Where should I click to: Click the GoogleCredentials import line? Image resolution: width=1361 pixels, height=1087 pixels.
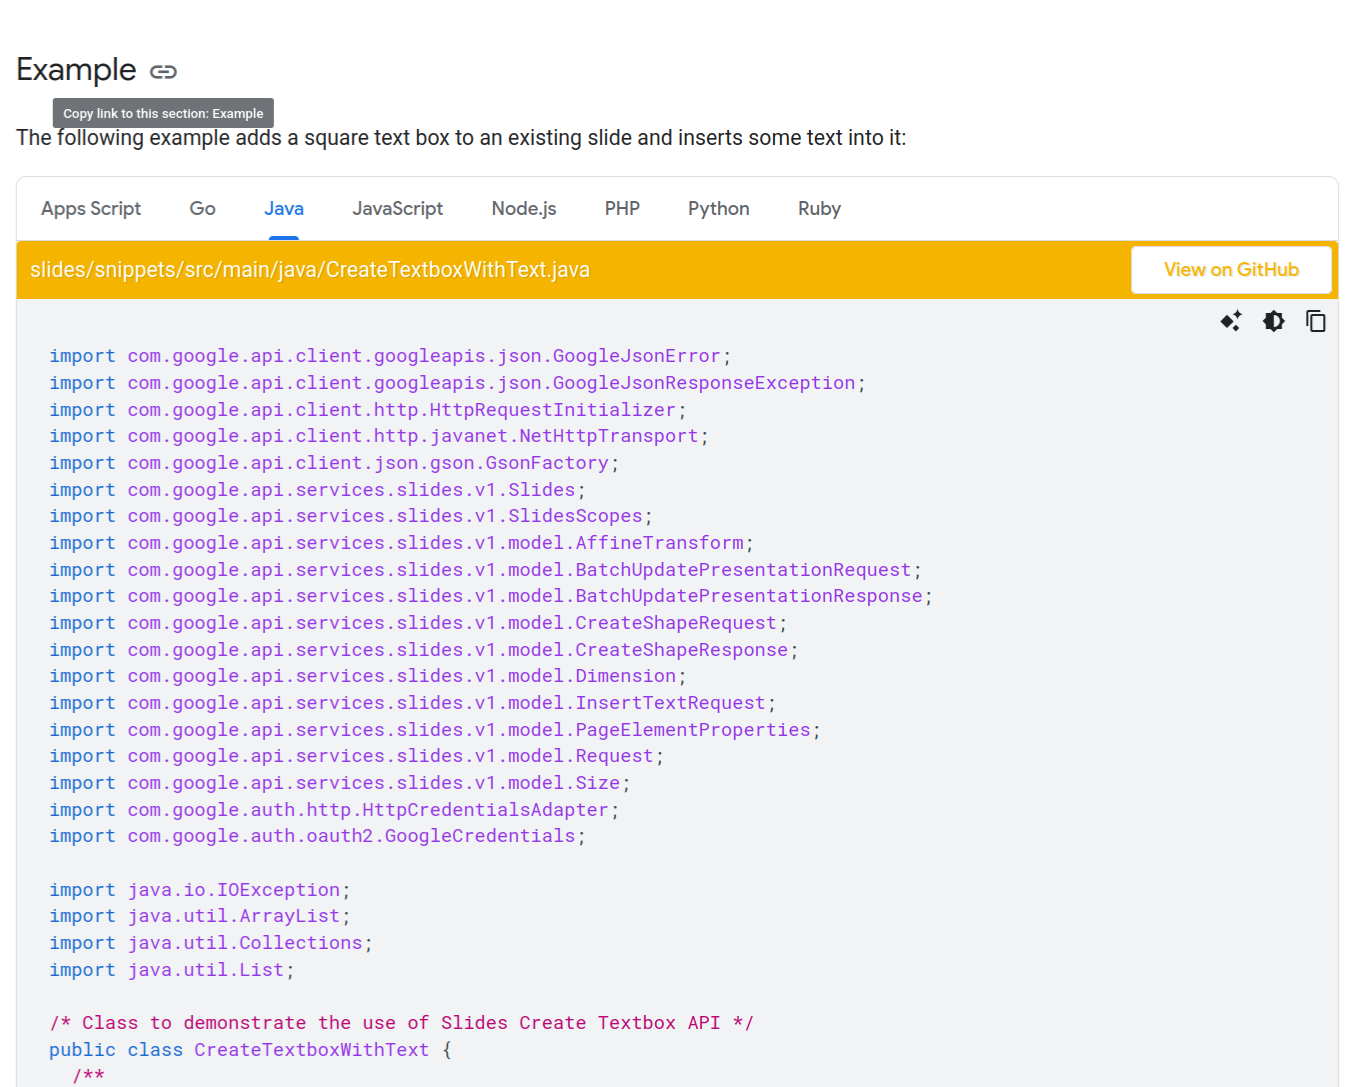[317, 836]
